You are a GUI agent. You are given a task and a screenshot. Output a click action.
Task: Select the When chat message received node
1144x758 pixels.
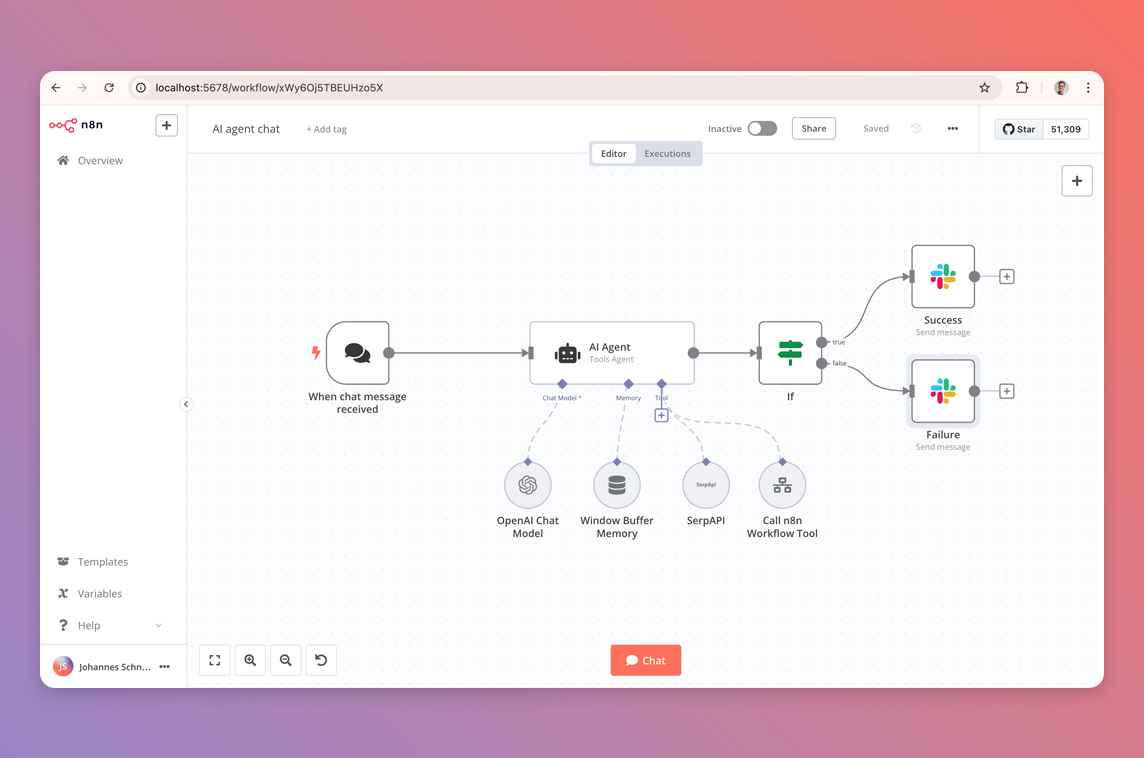tap(358, 353)
